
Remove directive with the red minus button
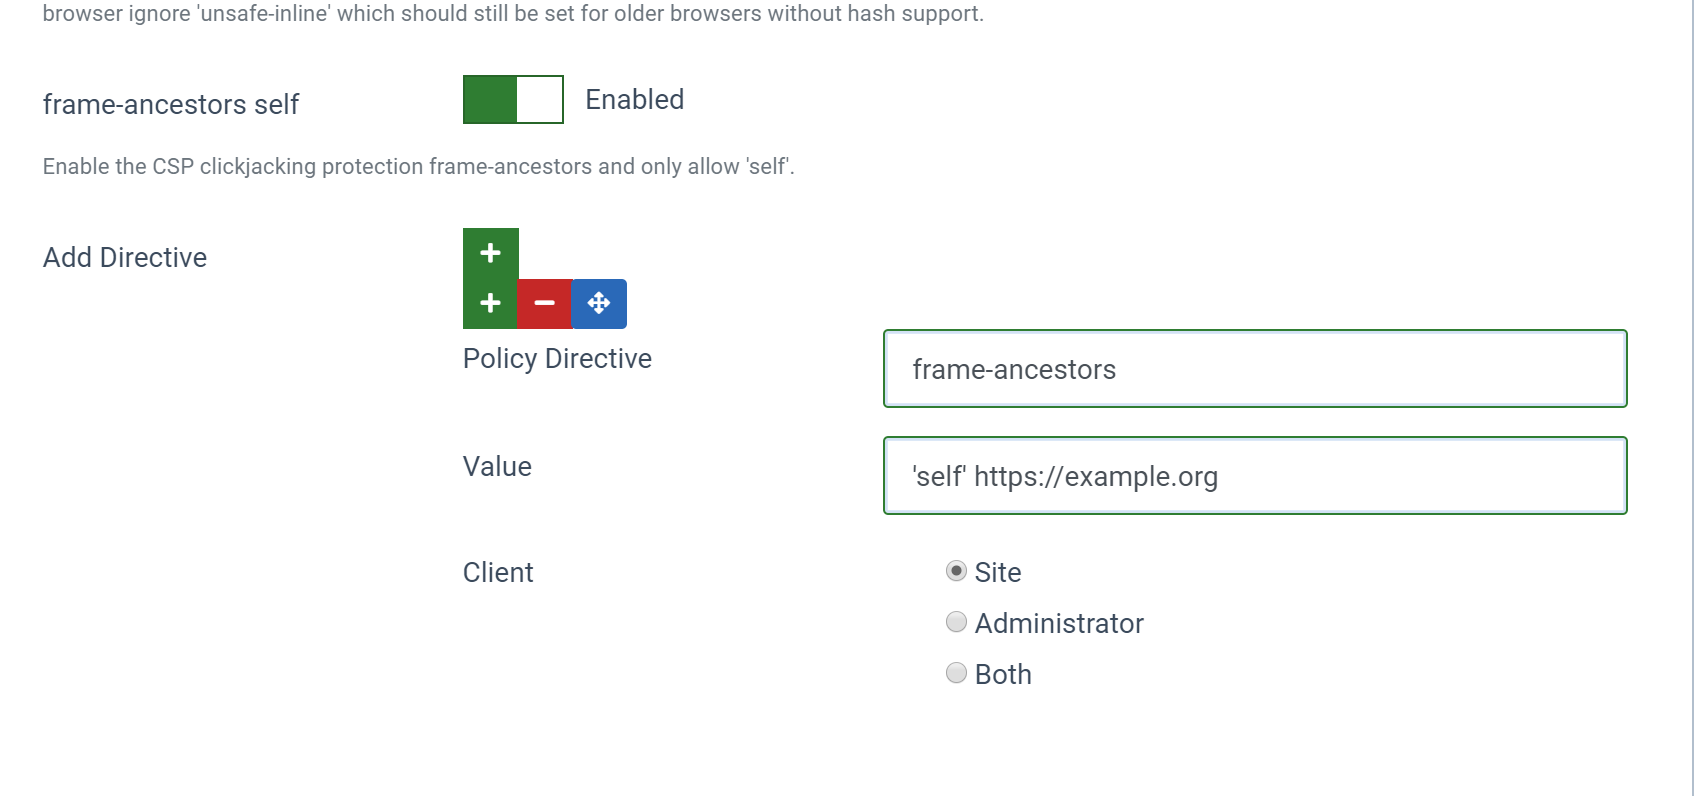pos(545,304)
